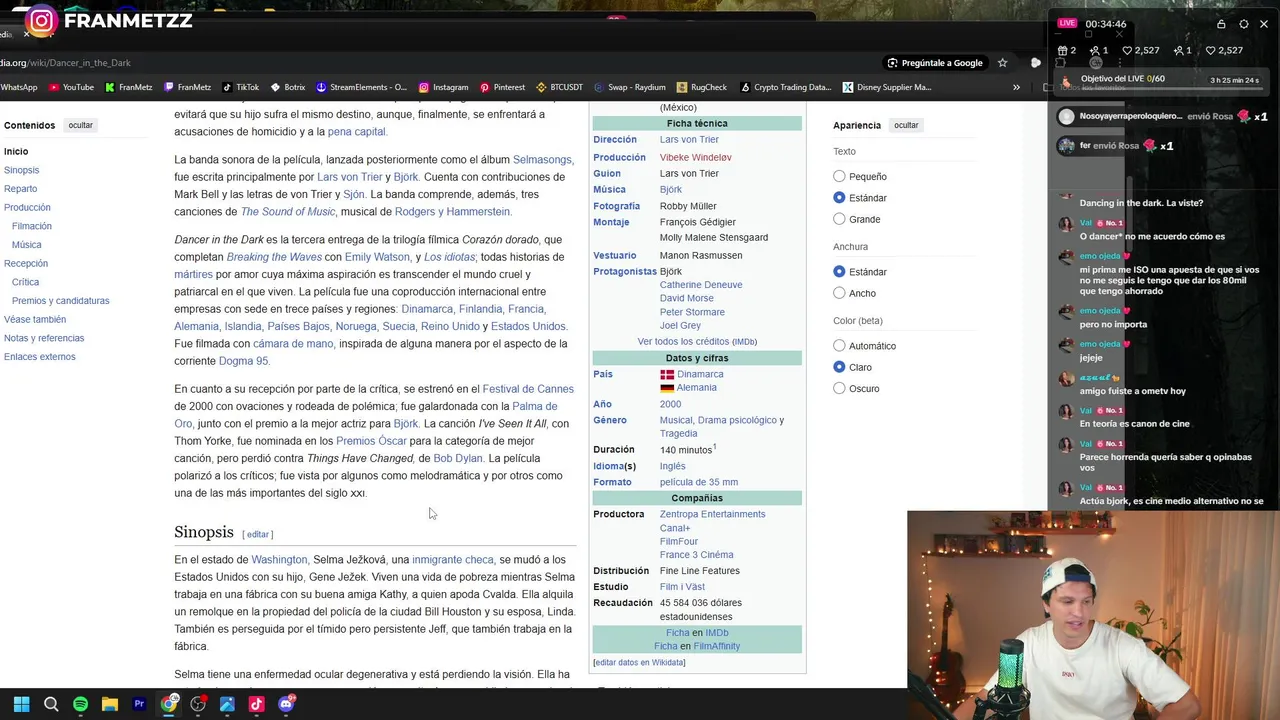
Task: Click editar datos en Wikidata link
Action: pyautogui.click(x=639, y=662)
